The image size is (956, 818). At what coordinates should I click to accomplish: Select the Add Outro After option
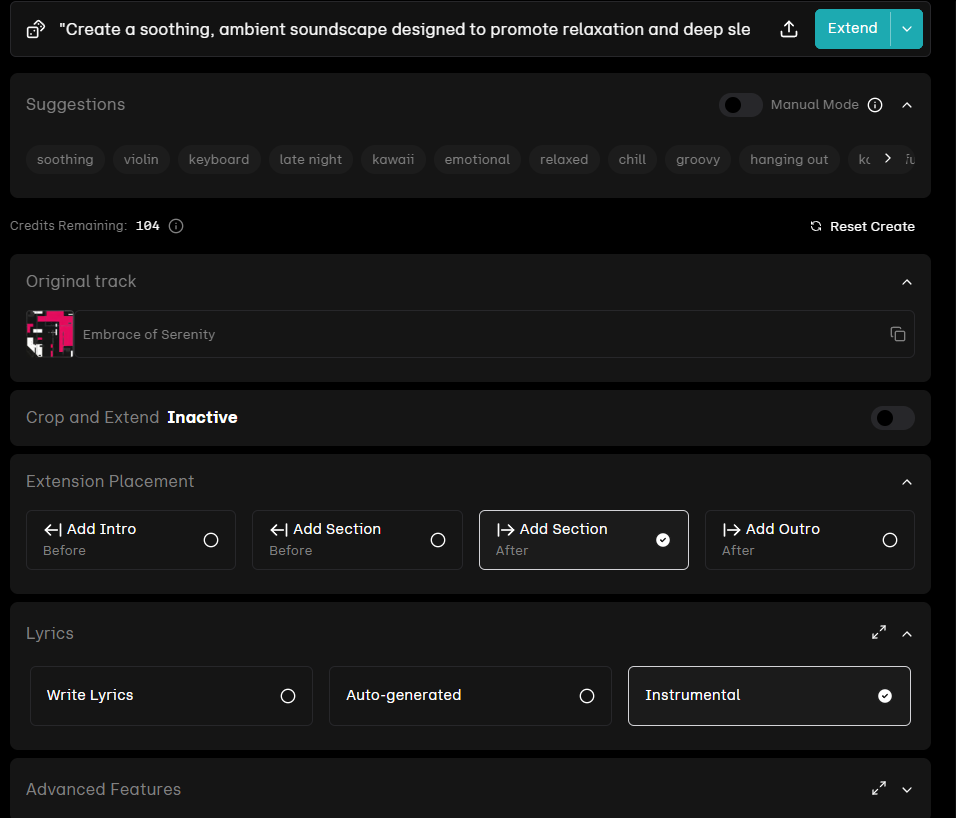tap(810, 540)
